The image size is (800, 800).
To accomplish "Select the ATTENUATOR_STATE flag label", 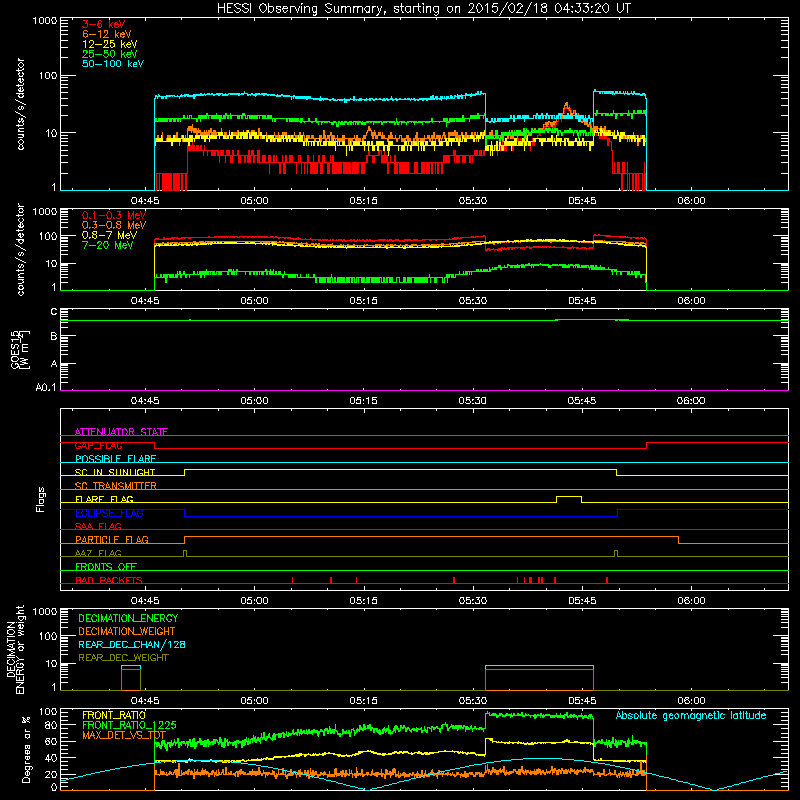I will coord(121,432).
